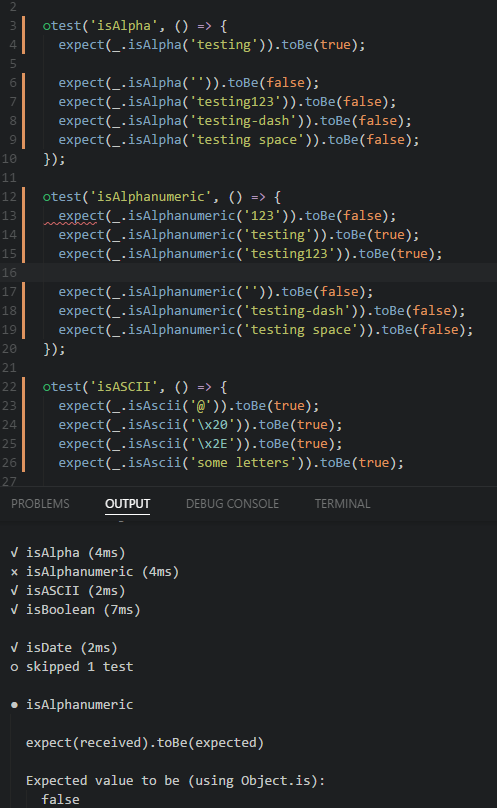Click the isAlphanumeric('testing123') expect line
Image resolution: width=497 pixels, height=808 pixels.
[250, 254]
